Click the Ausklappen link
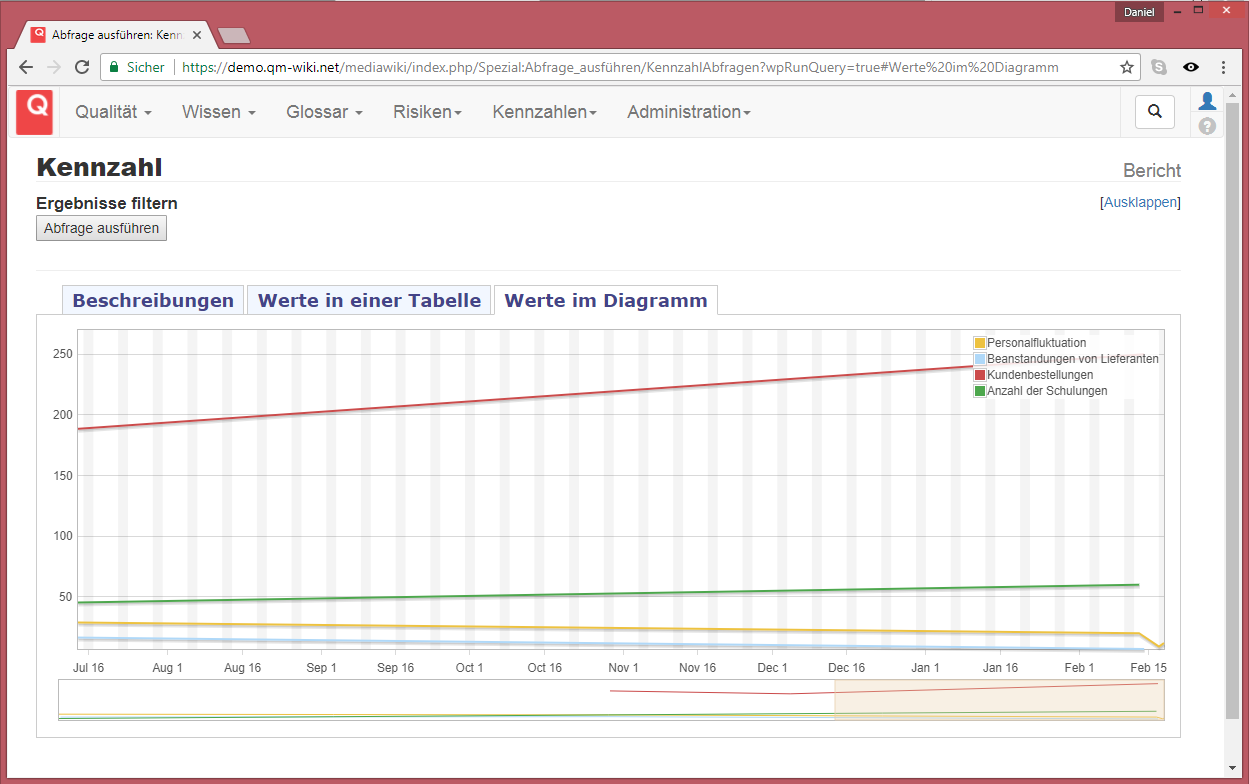The image size is (1249, 784). [x=1140, y=202]
